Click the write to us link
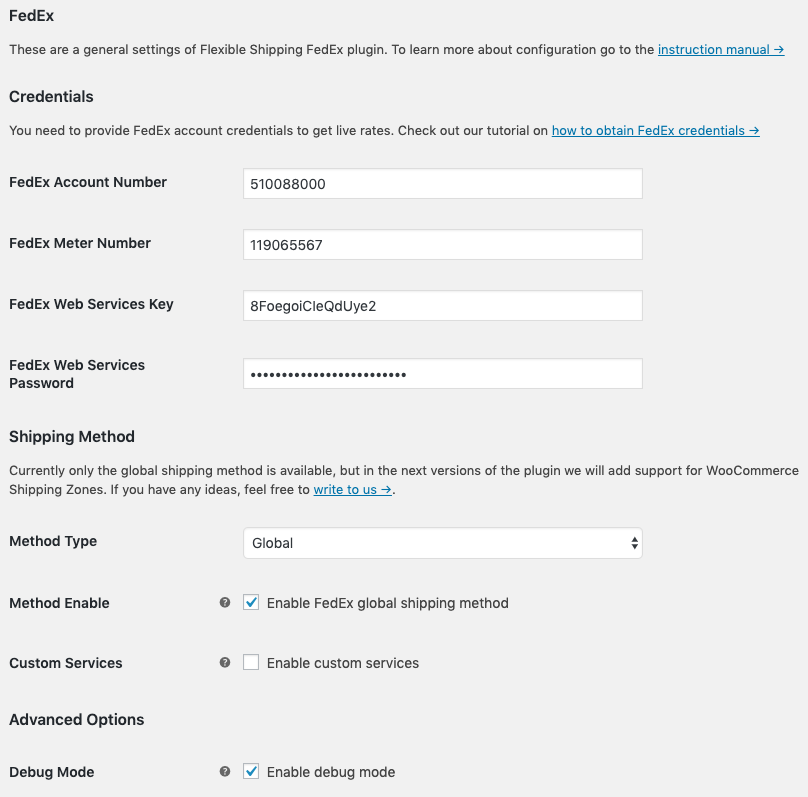The image size is (808, 797). tap(352, 490)
